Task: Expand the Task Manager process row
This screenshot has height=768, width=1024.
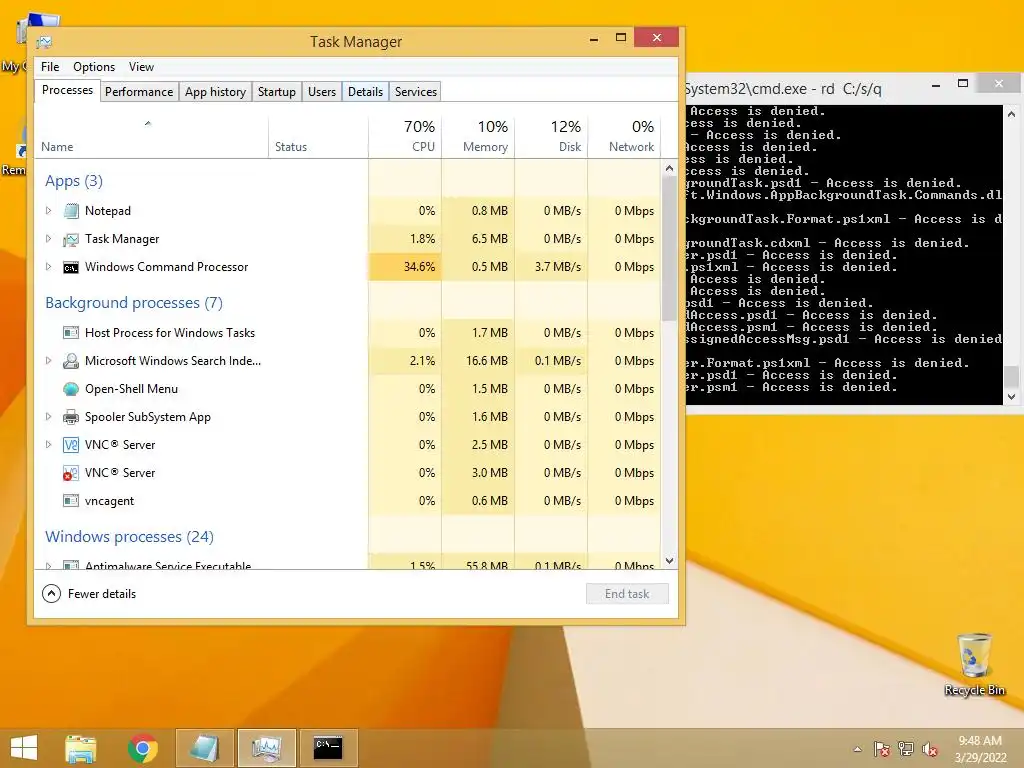Action: point(48,239)
